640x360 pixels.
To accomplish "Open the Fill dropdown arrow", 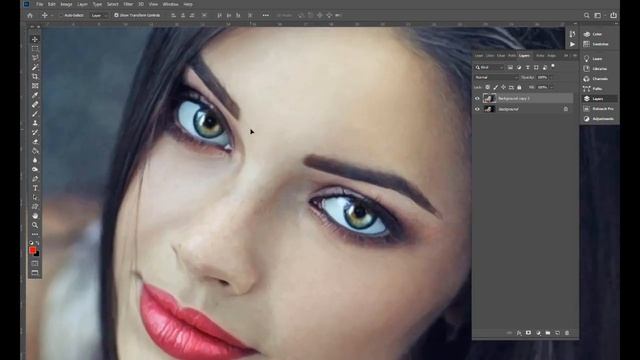I will (551, 87).
